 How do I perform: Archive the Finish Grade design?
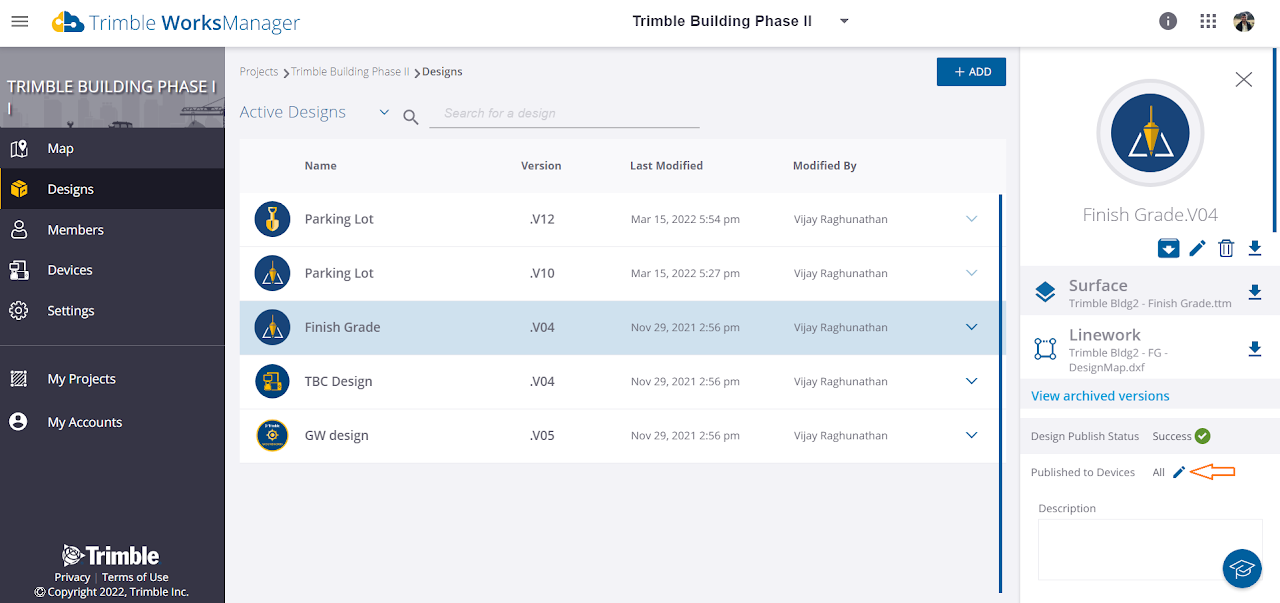click(x=1168, y=248)
